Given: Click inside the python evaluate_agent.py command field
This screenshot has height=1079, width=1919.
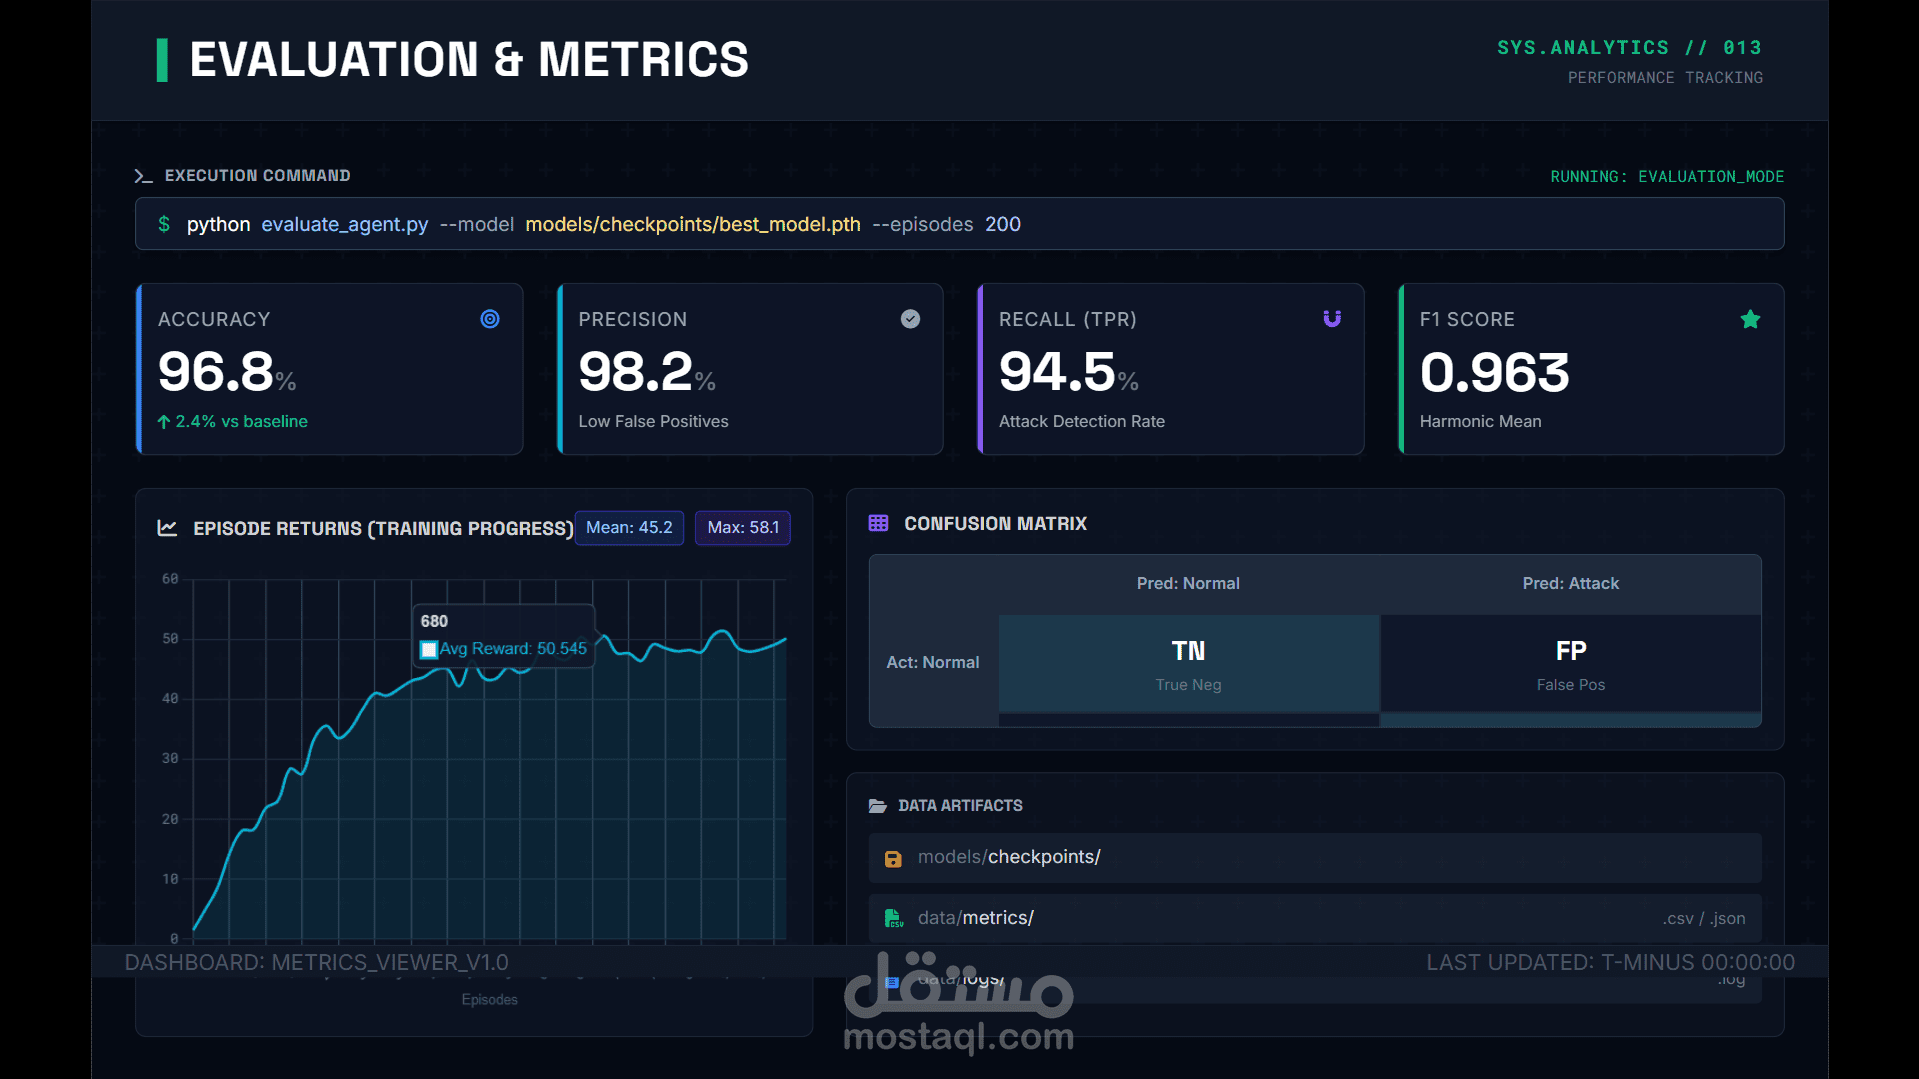Looking at the screenshot, I should coord(960,224).
